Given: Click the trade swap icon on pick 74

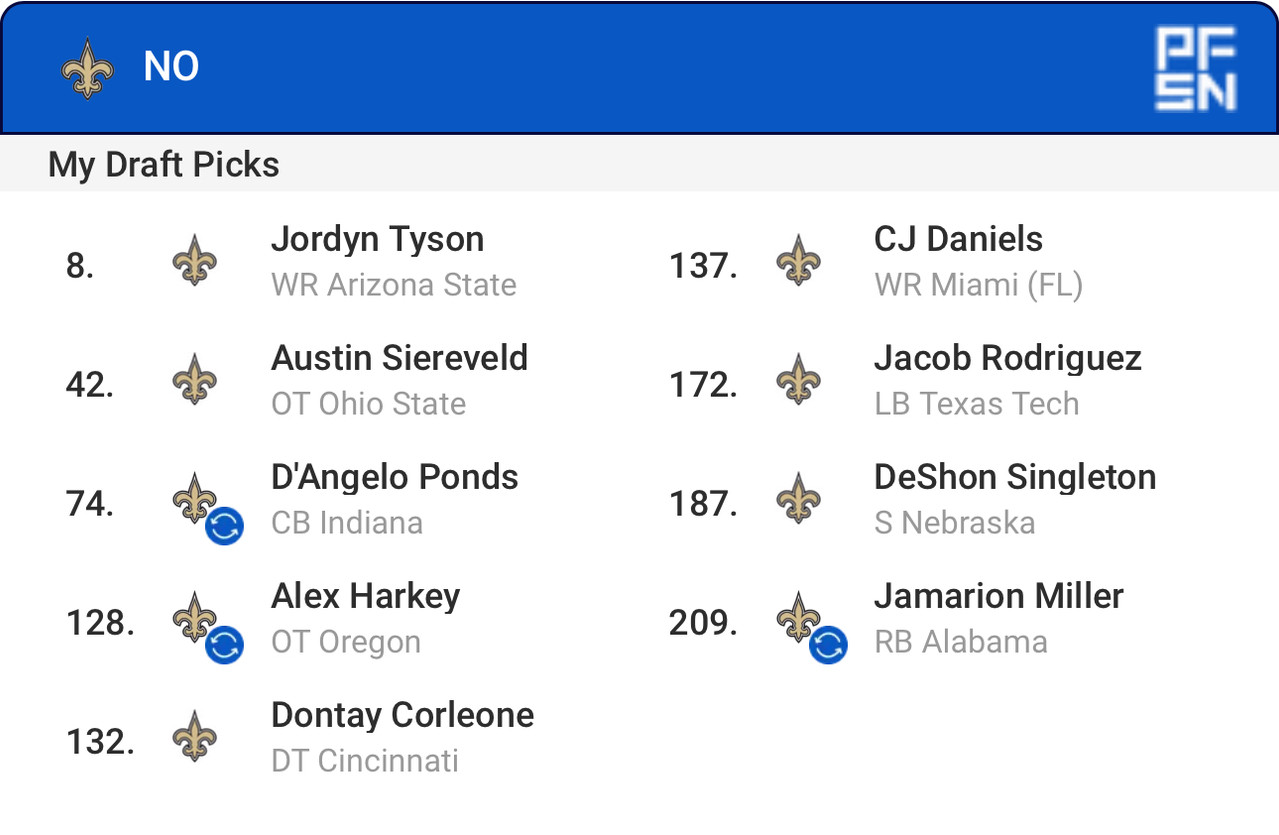Looking at the screenshot, I should tap(224, 525).
